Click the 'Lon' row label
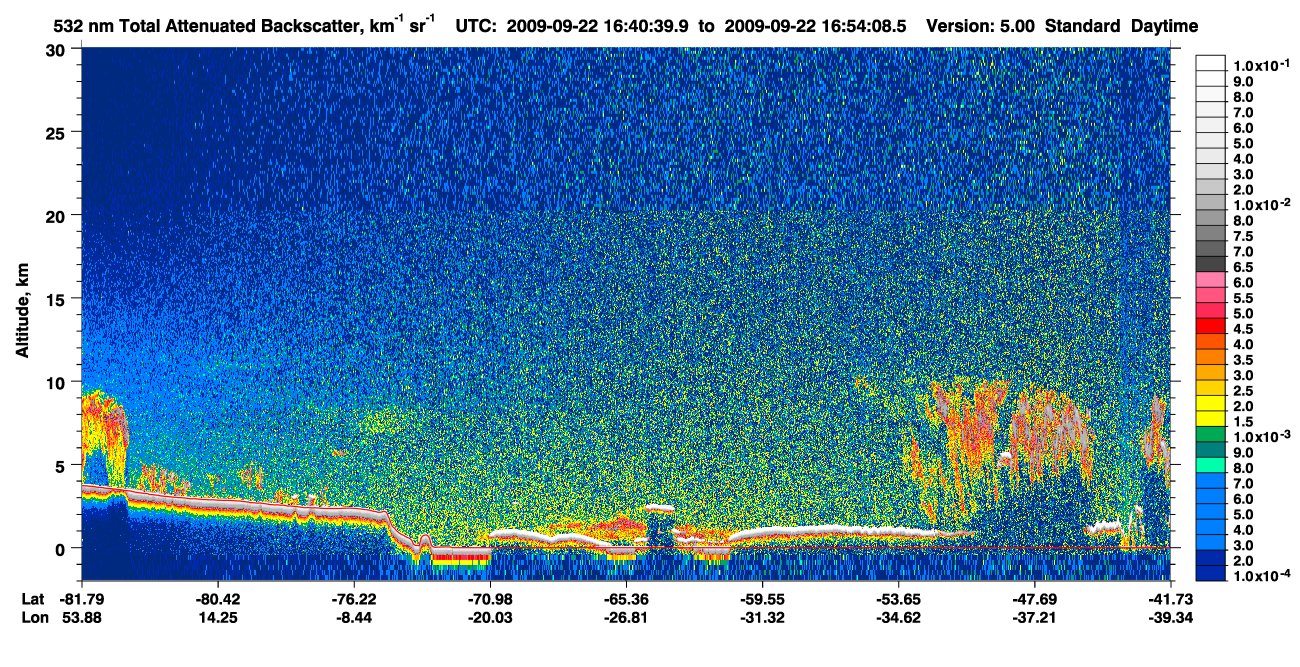1300x667 pixels. [x=33, y=618]
